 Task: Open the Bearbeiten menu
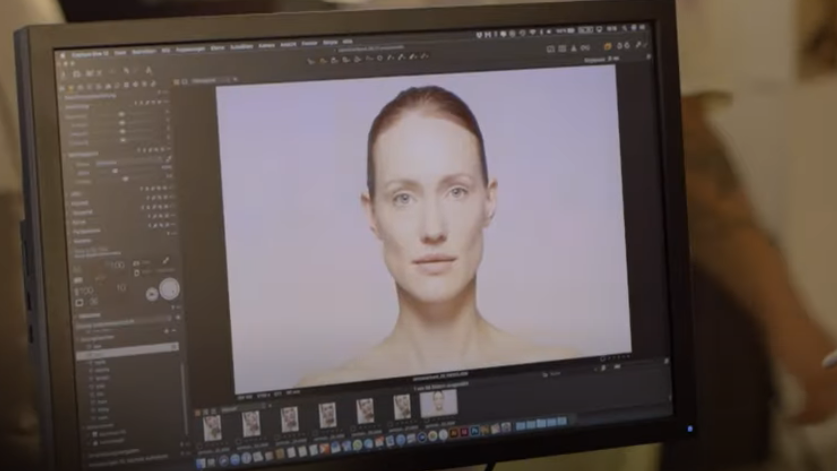(x=144, y=51)
